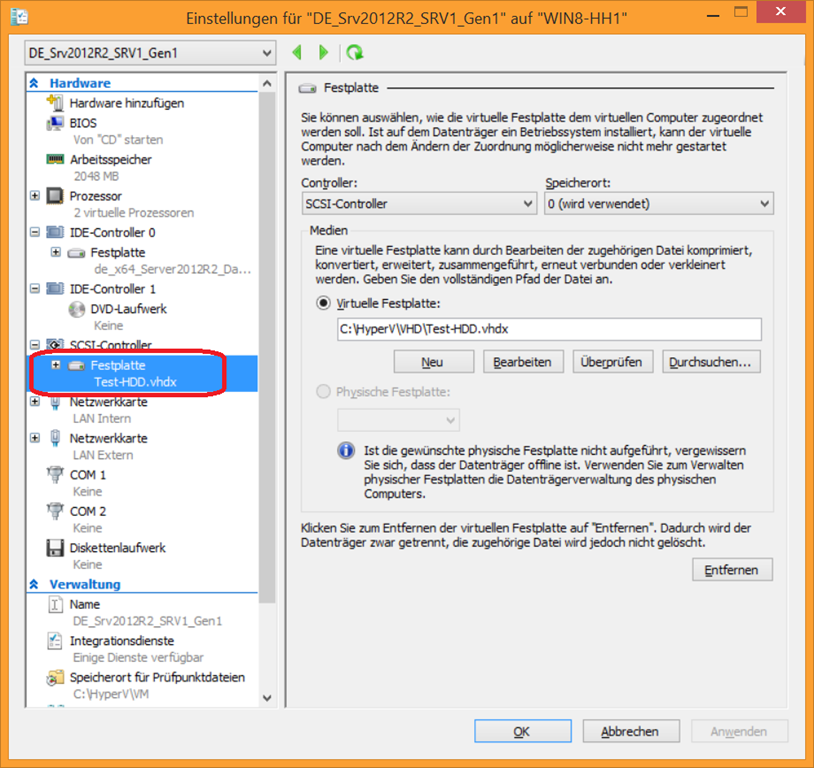This screenshot has width=814, height=768.
Task: Click the settings tree scrollbar thumb
Action: pyautogui.click(x=267, y=347)
